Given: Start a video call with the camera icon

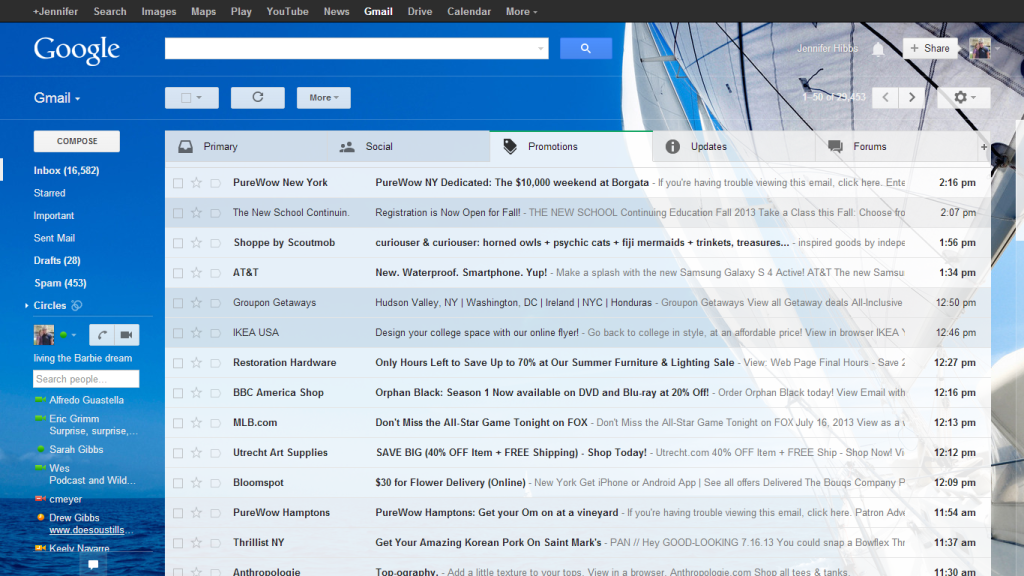Looking at the screenshot, I should coord(127,335).
